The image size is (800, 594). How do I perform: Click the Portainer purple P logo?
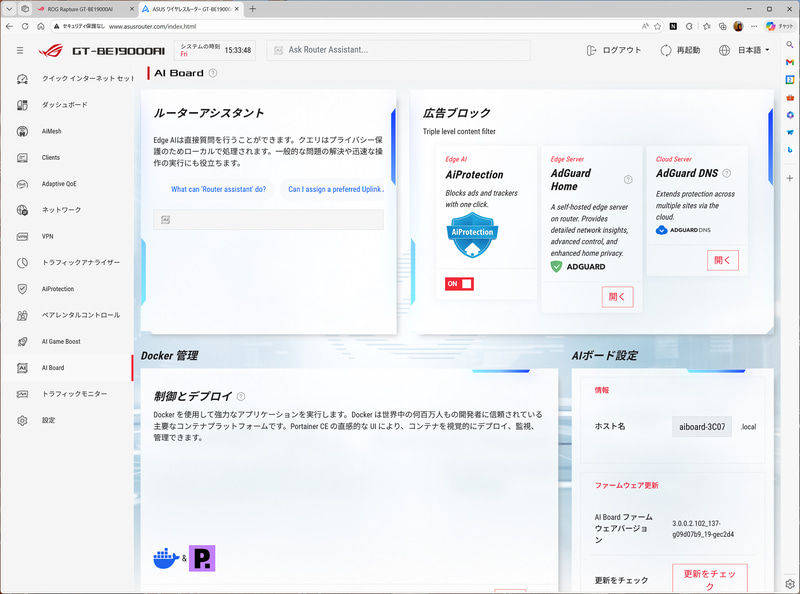click(x=202, y=558)
